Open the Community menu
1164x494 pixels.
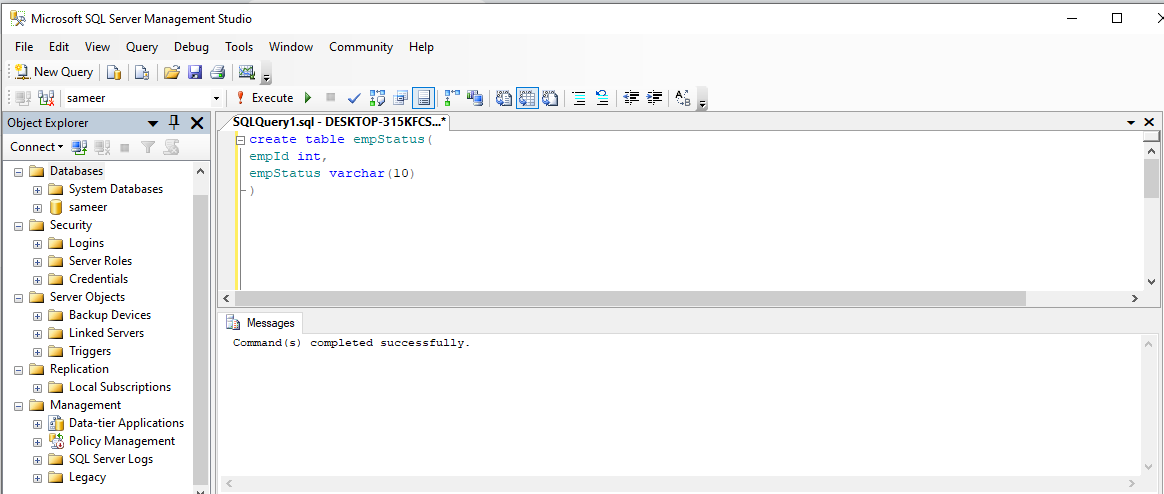pos(361,47)
